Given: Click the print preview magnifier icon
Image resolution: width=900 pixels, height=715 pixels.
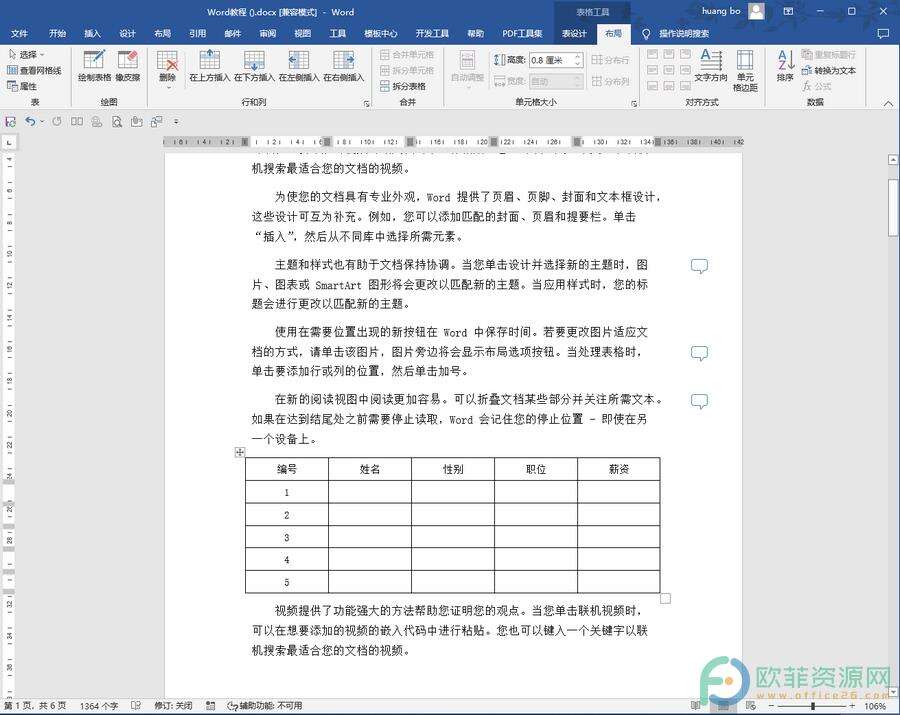Looking at the screenshot, I should 117,122.
